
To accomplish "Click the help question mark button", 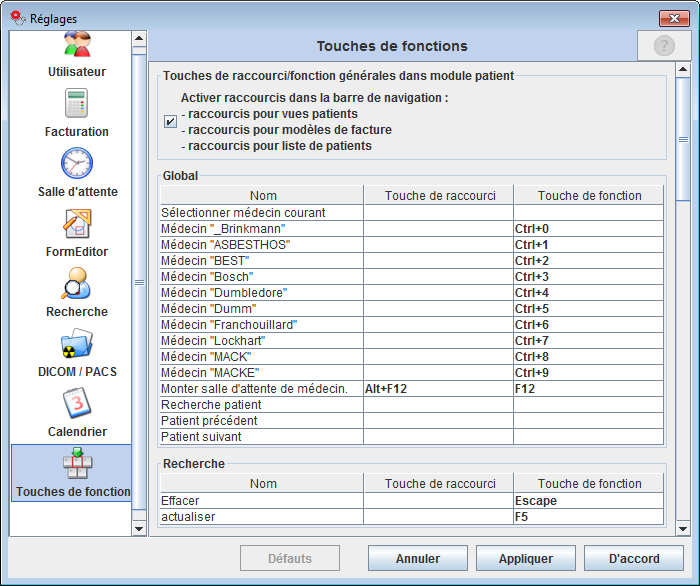I will click(664, 46).
